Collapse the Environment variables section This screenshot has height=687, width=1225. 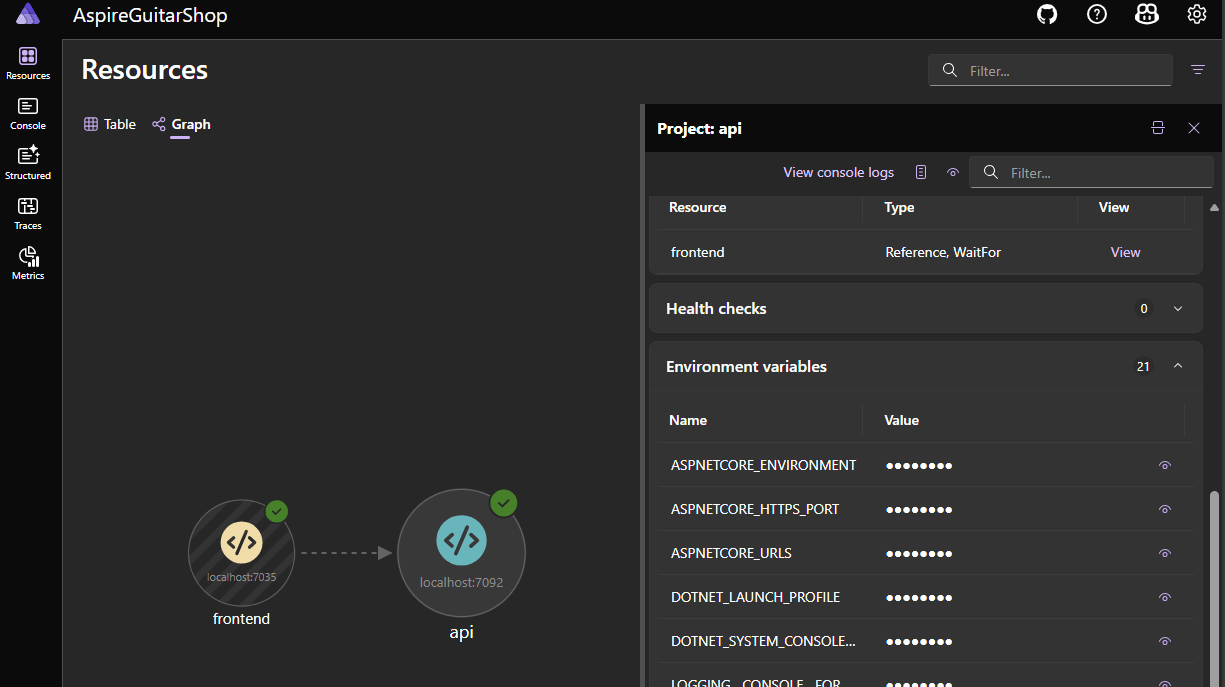coord(1178,367)
